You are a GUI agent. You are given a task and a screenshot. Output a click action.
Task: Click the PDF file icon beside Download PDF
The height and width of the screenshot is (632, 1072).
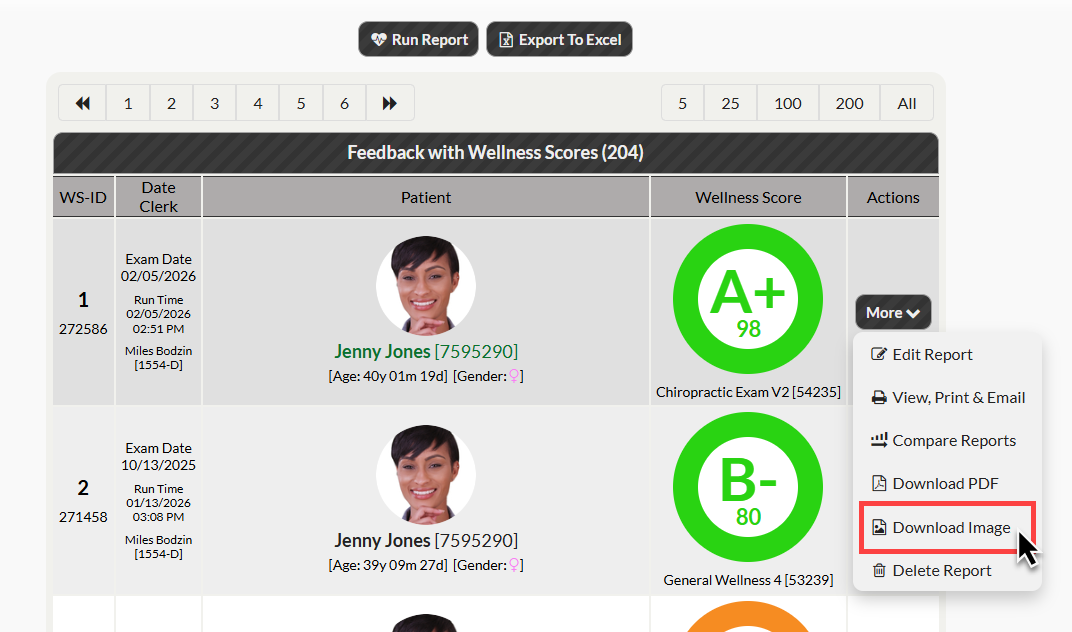[879, 484]
